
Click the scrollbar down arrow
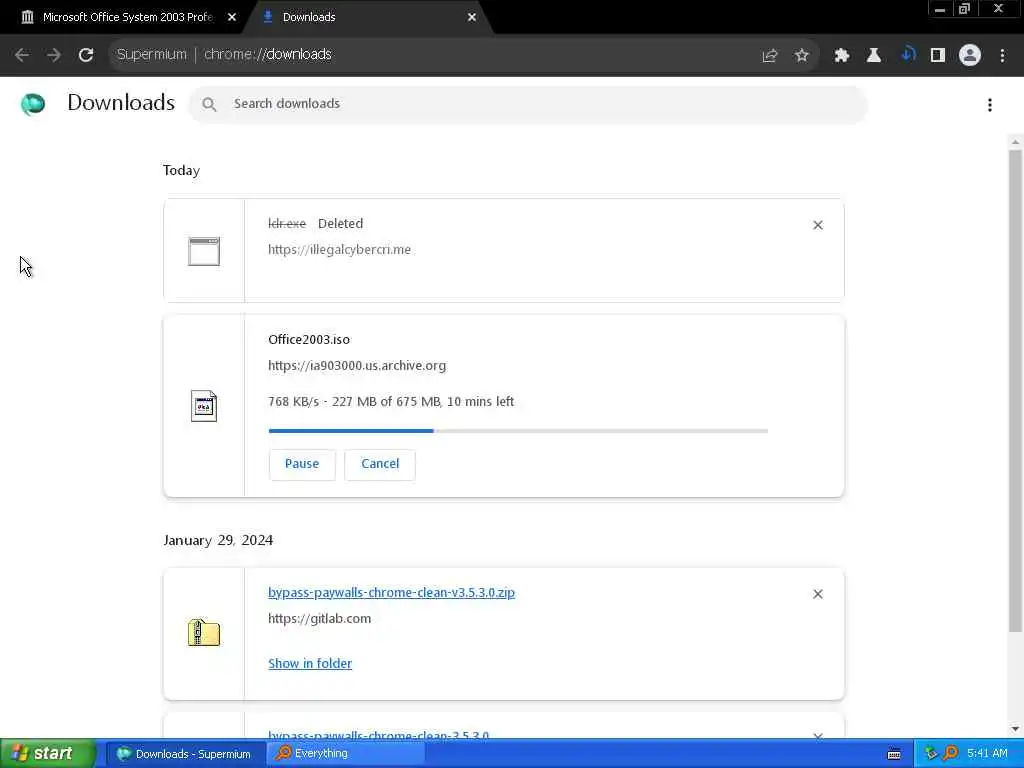pyautogui.click(x=1015, y=729)
